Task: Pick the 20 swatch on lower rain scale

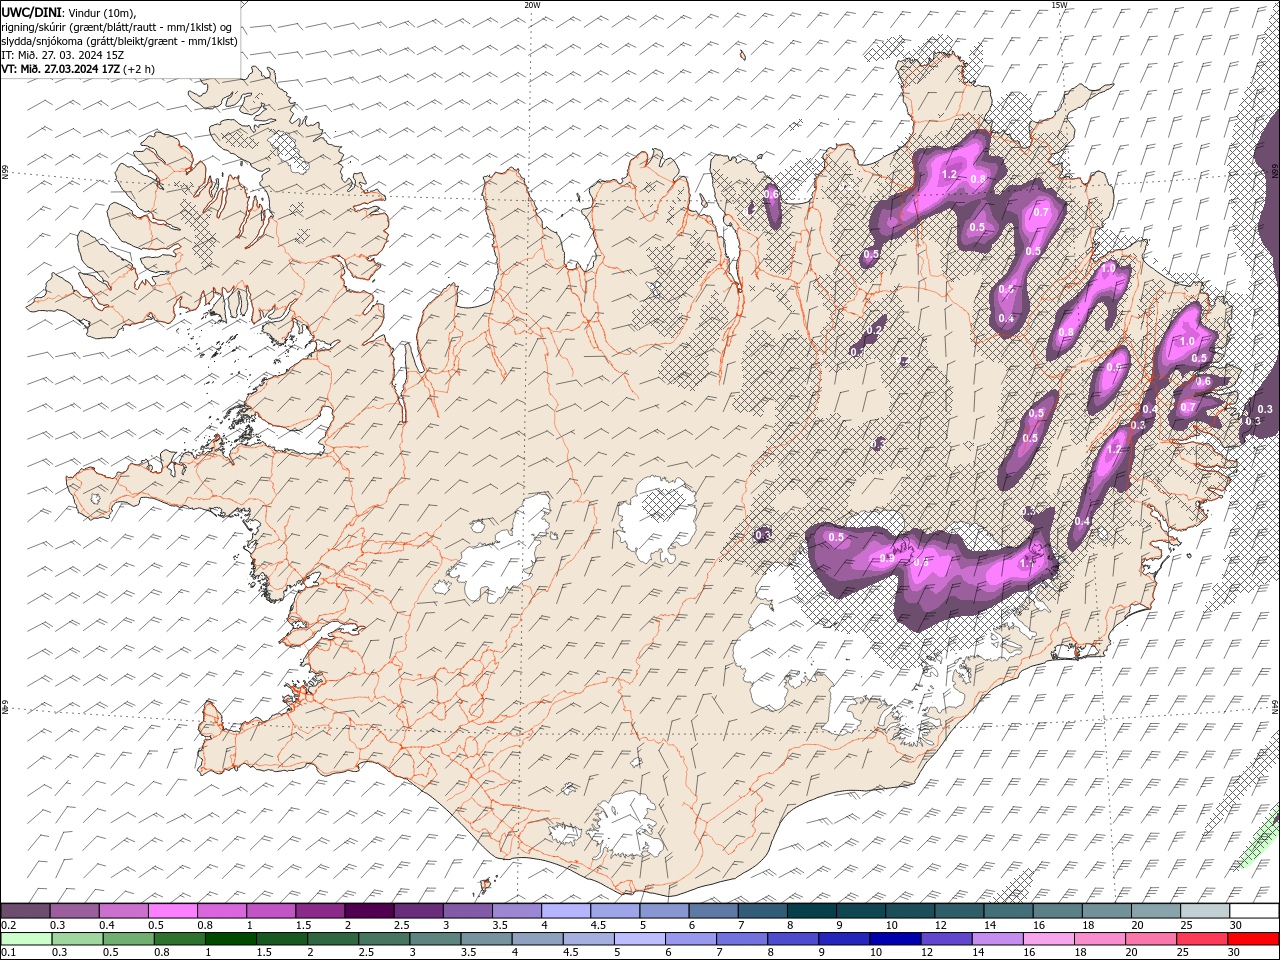Action: 1150,939
